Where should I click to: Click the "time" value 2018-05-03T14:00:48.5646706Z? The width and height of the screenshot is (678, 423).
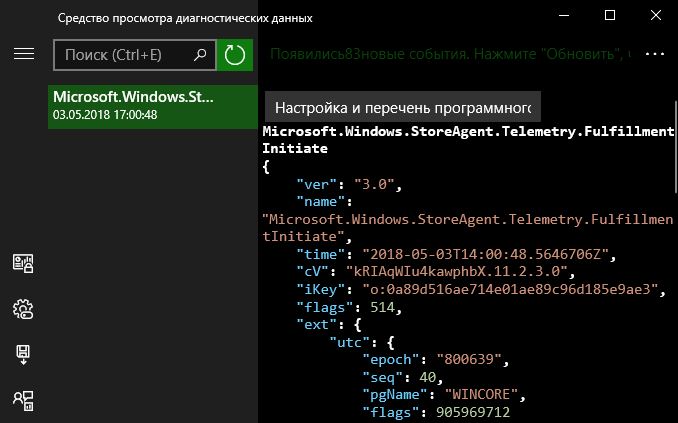(x=485, y=254)
